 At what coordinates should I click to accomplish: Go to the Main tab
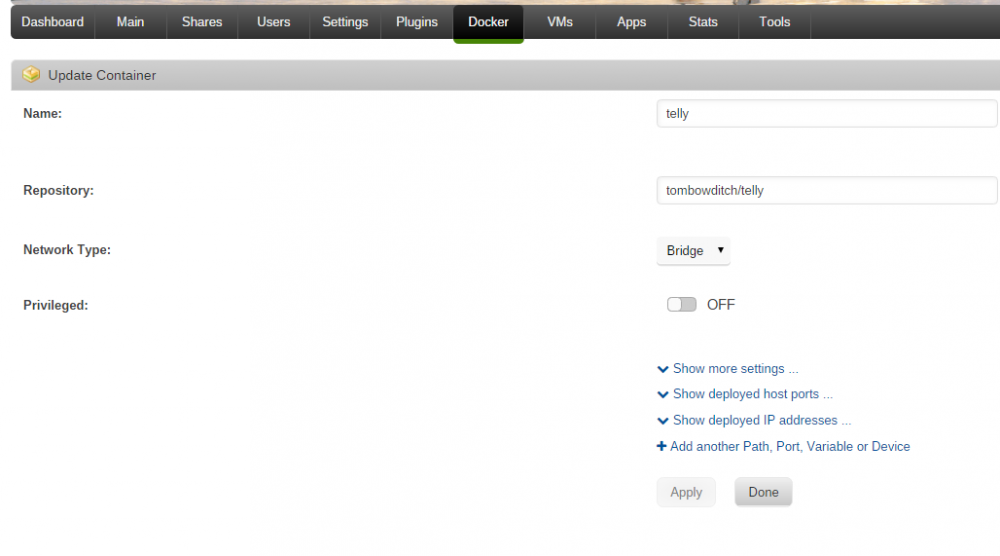[130, 22]
